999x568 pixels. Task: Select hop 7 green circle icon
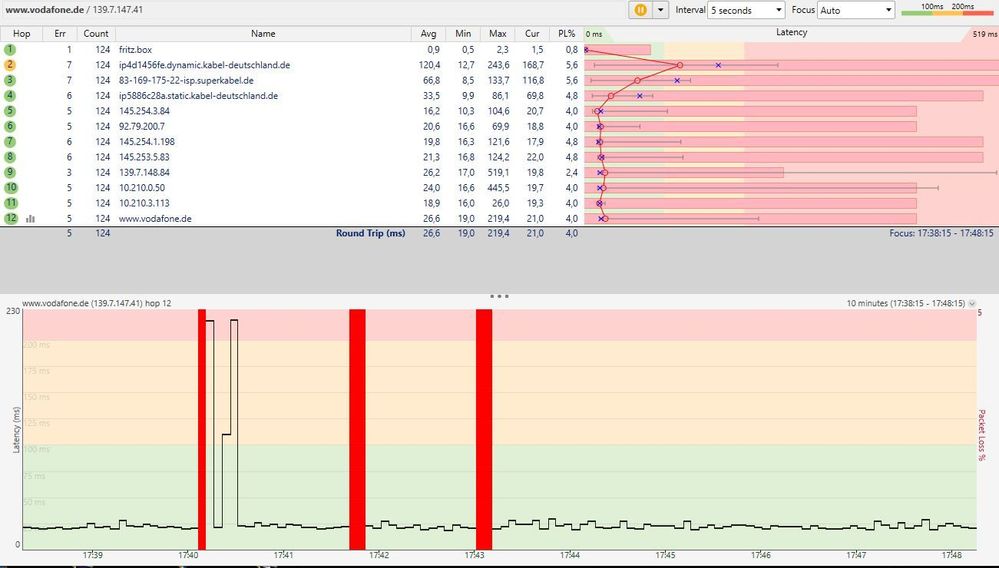click(10, 141)
